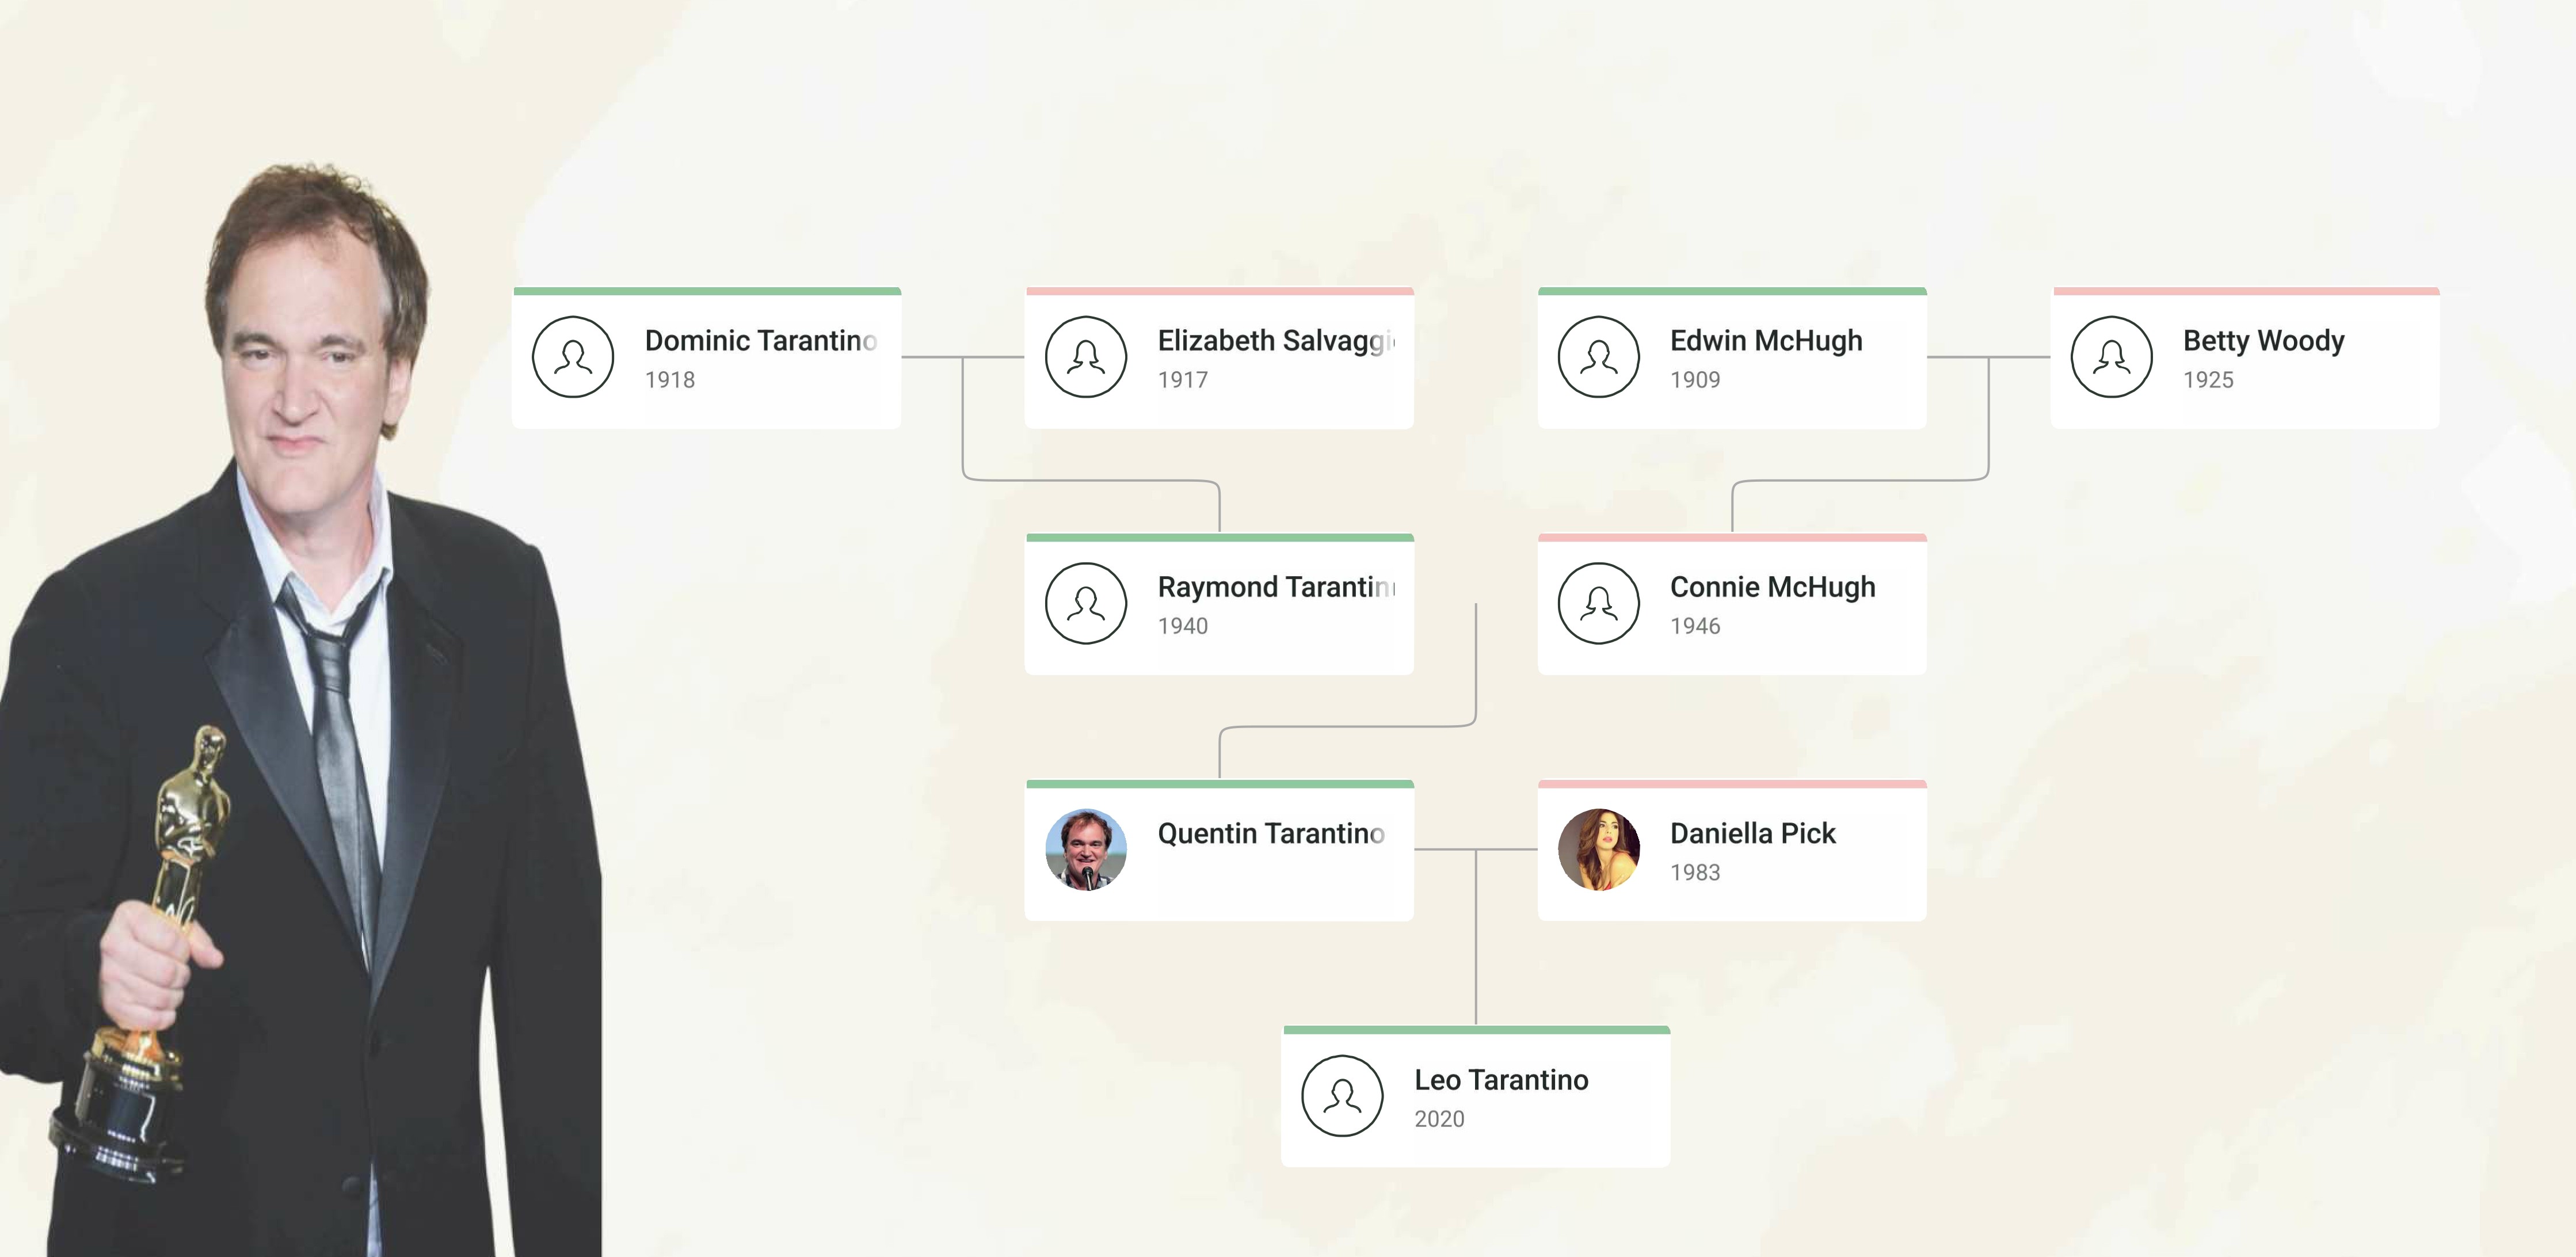Image resolution: width=2576 pixels, height=1257 pixels.
Task: Click Edwin McHugh's profile silhouette icon
Action: (x=1598, y=357)
